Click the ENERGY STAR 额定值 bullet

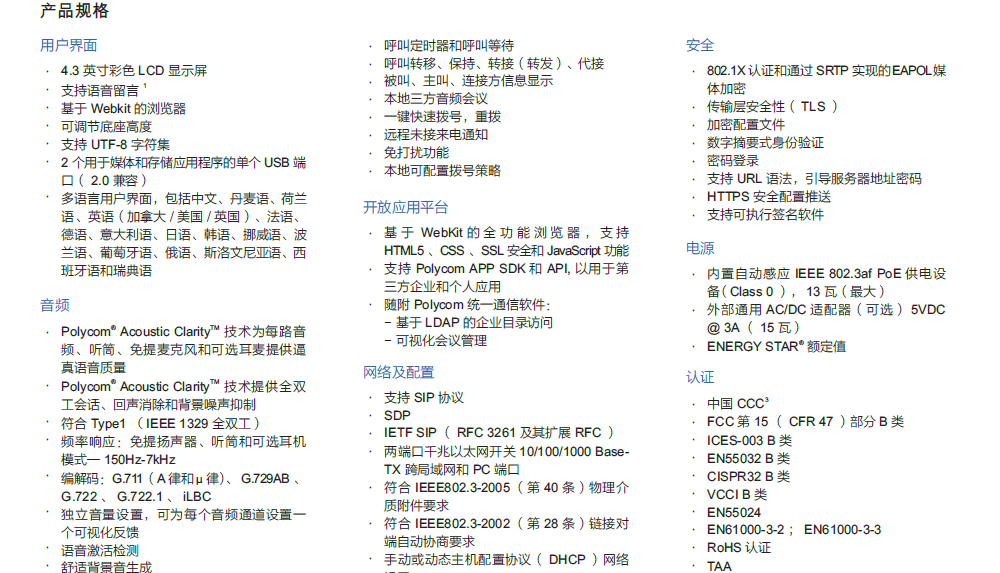[776, 346]
